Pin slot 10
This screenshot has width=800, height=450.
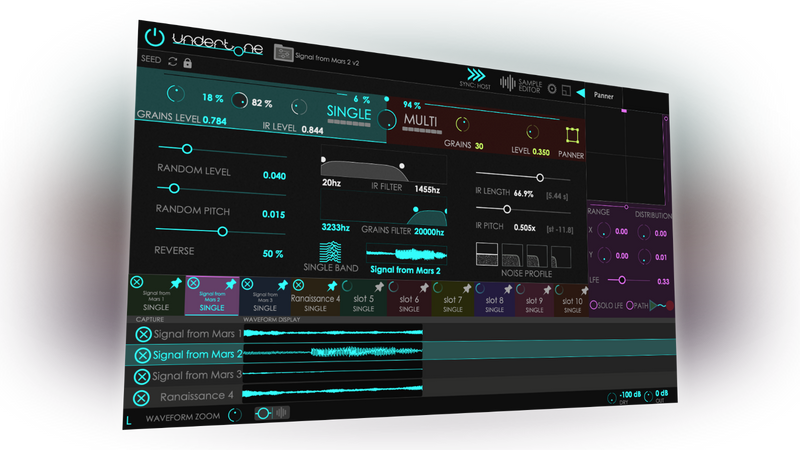click(x=584, y=291)
